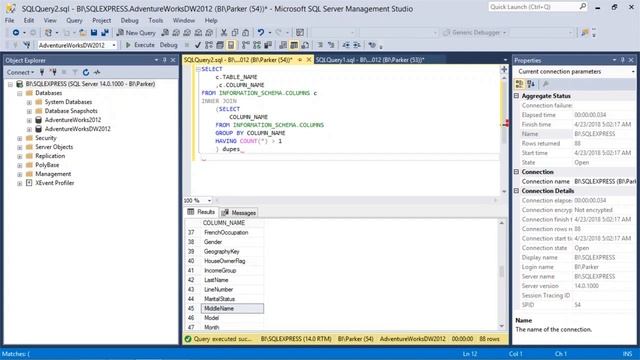Click the New Query button
Screen dimensions: 640x360
[136, 33]
